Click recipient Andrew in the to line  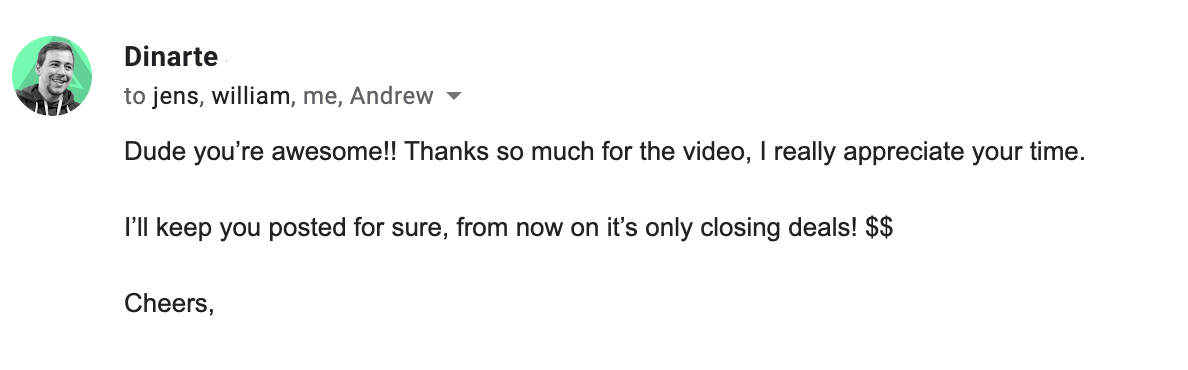(391, 96)
